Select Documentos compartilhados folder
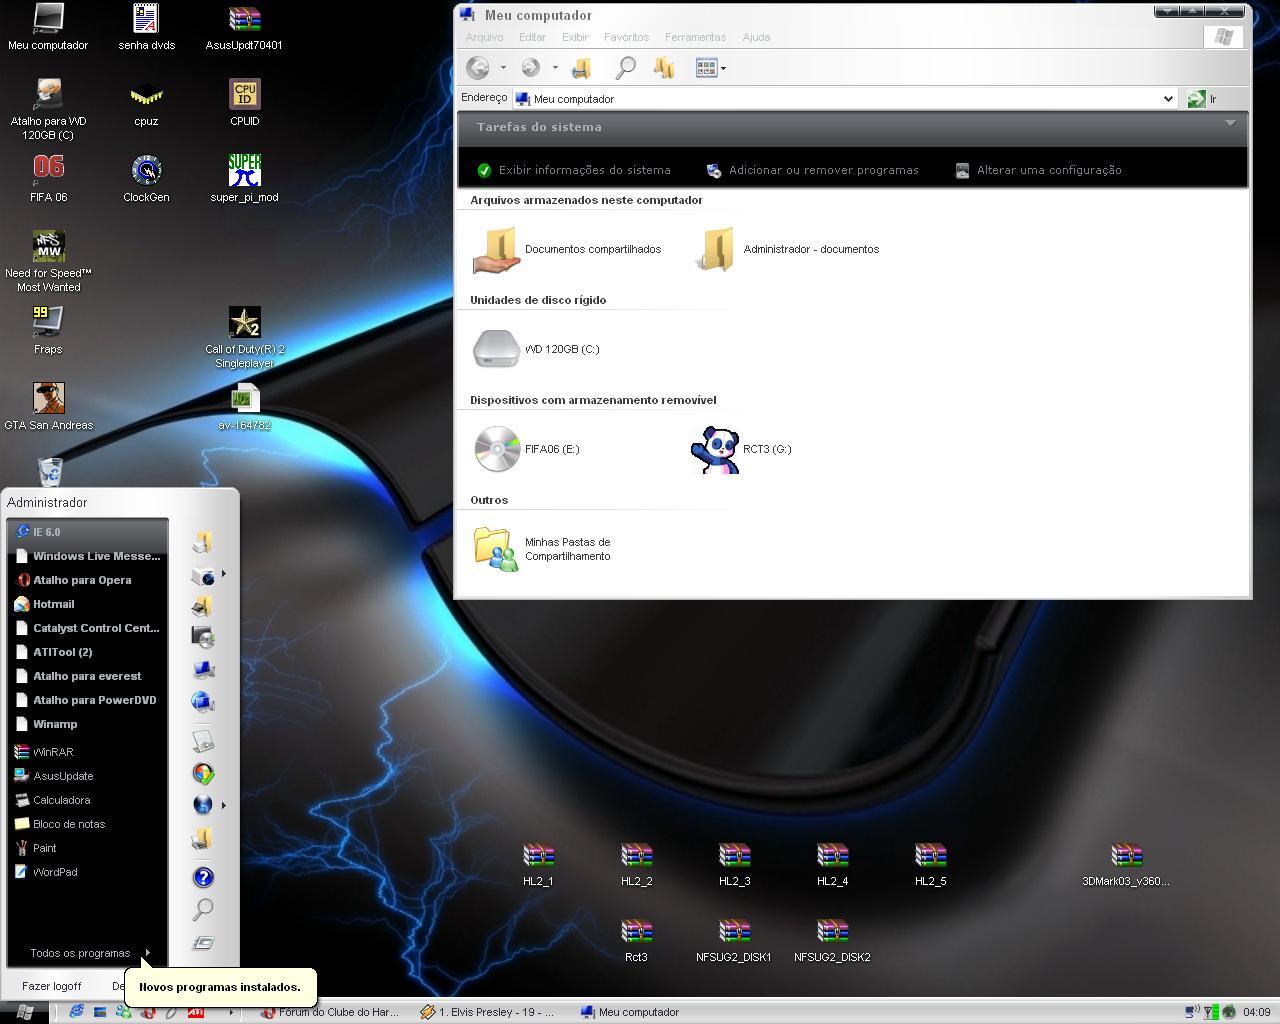Screen dimensions: 1280x1024 point(567,249)
